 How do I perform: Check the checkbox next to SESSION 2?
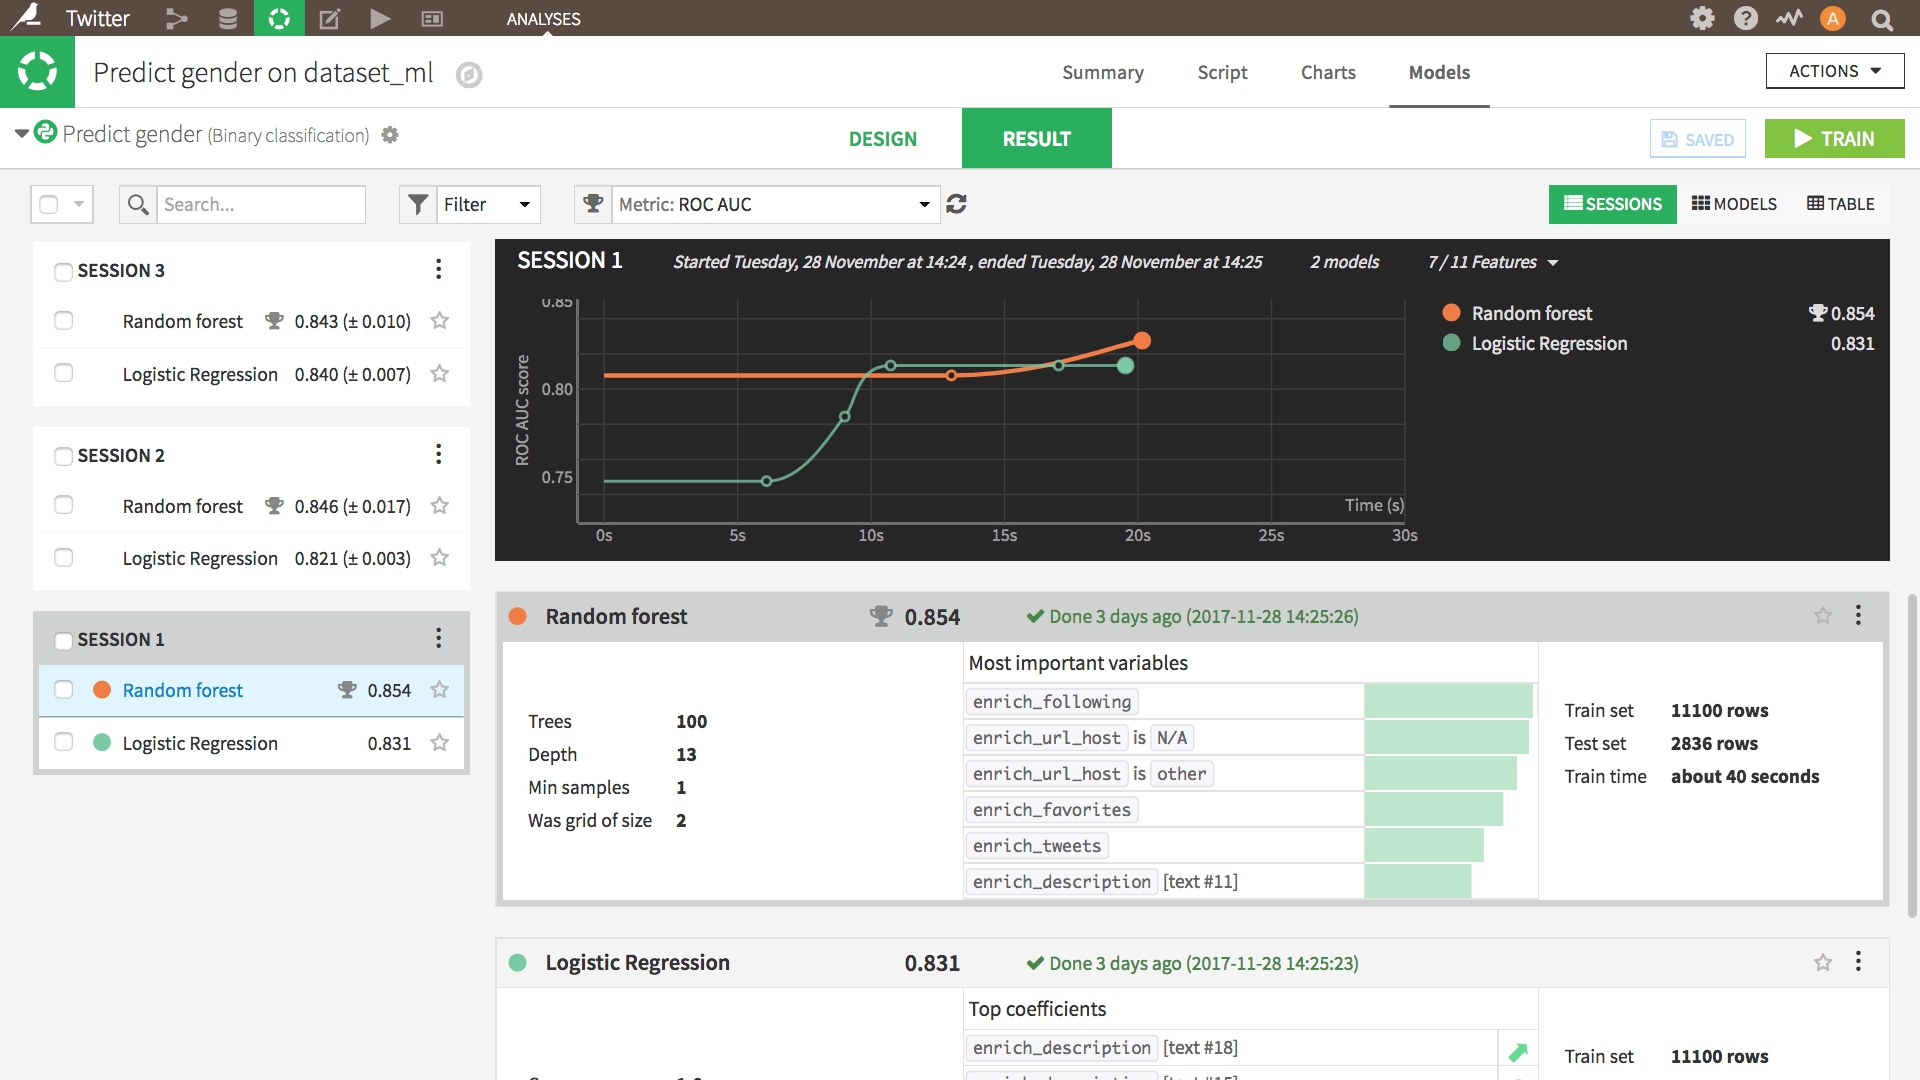[x=63, y=455]
